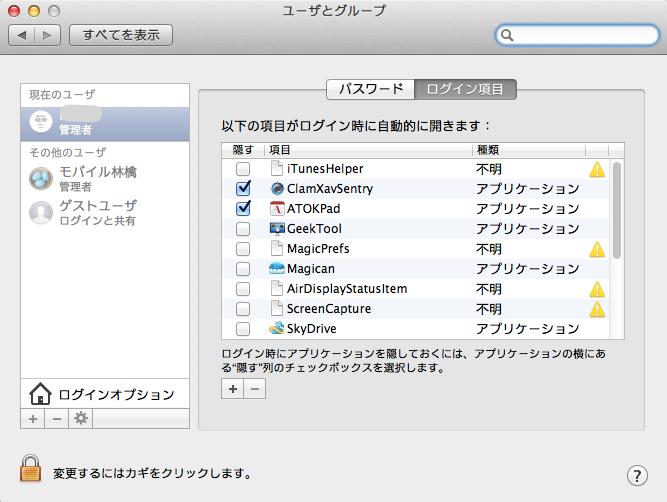Click the AirDisplayStatusItem document icon

(277, 288)
